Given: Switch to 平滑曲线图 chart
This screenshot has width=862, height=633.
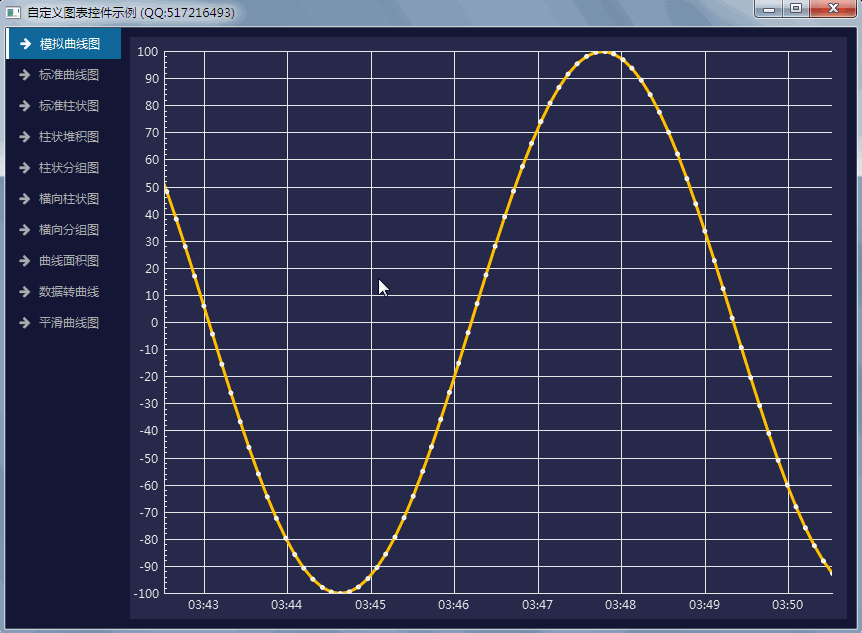Looking at the screenshot, I should pyautogui.click(x=63, y=322).
